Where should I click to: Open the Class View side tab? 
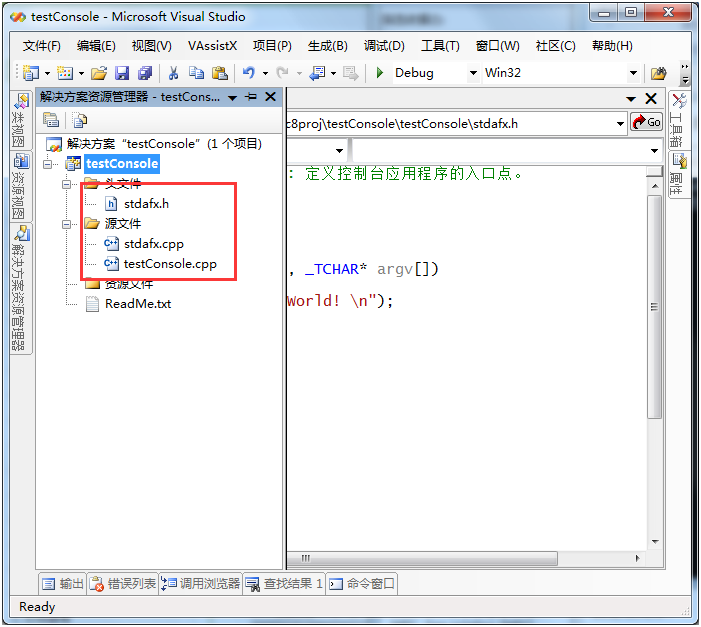pyautogui.click(x=20, y=120)
